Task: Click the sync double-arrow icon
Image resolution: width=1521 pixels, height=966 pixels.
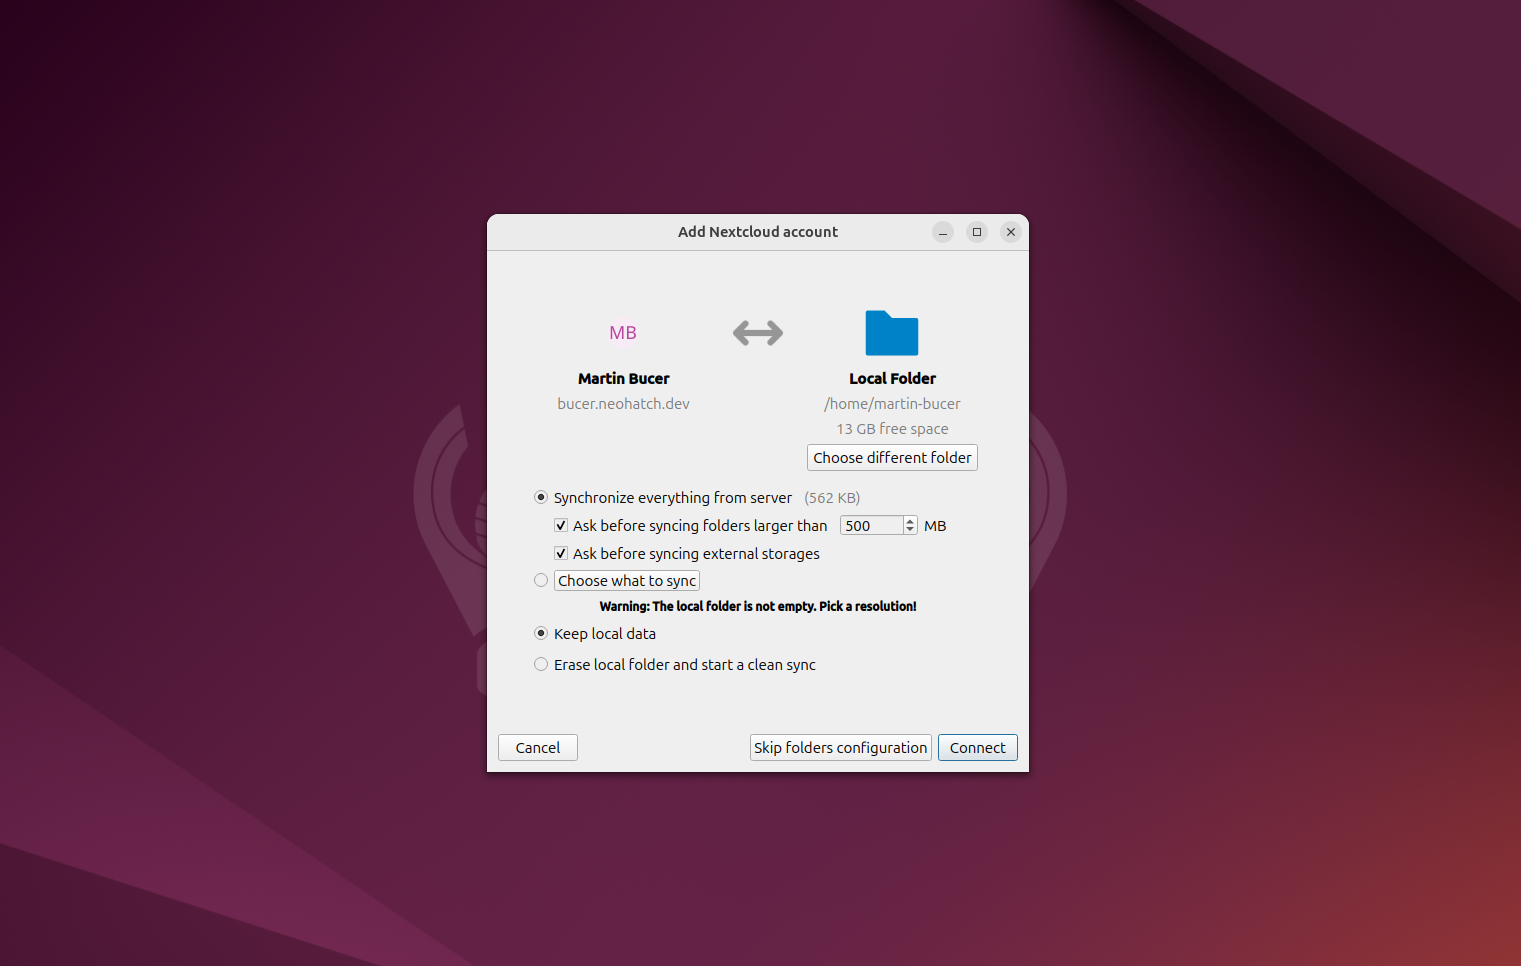Action: (x=758, y=333)
